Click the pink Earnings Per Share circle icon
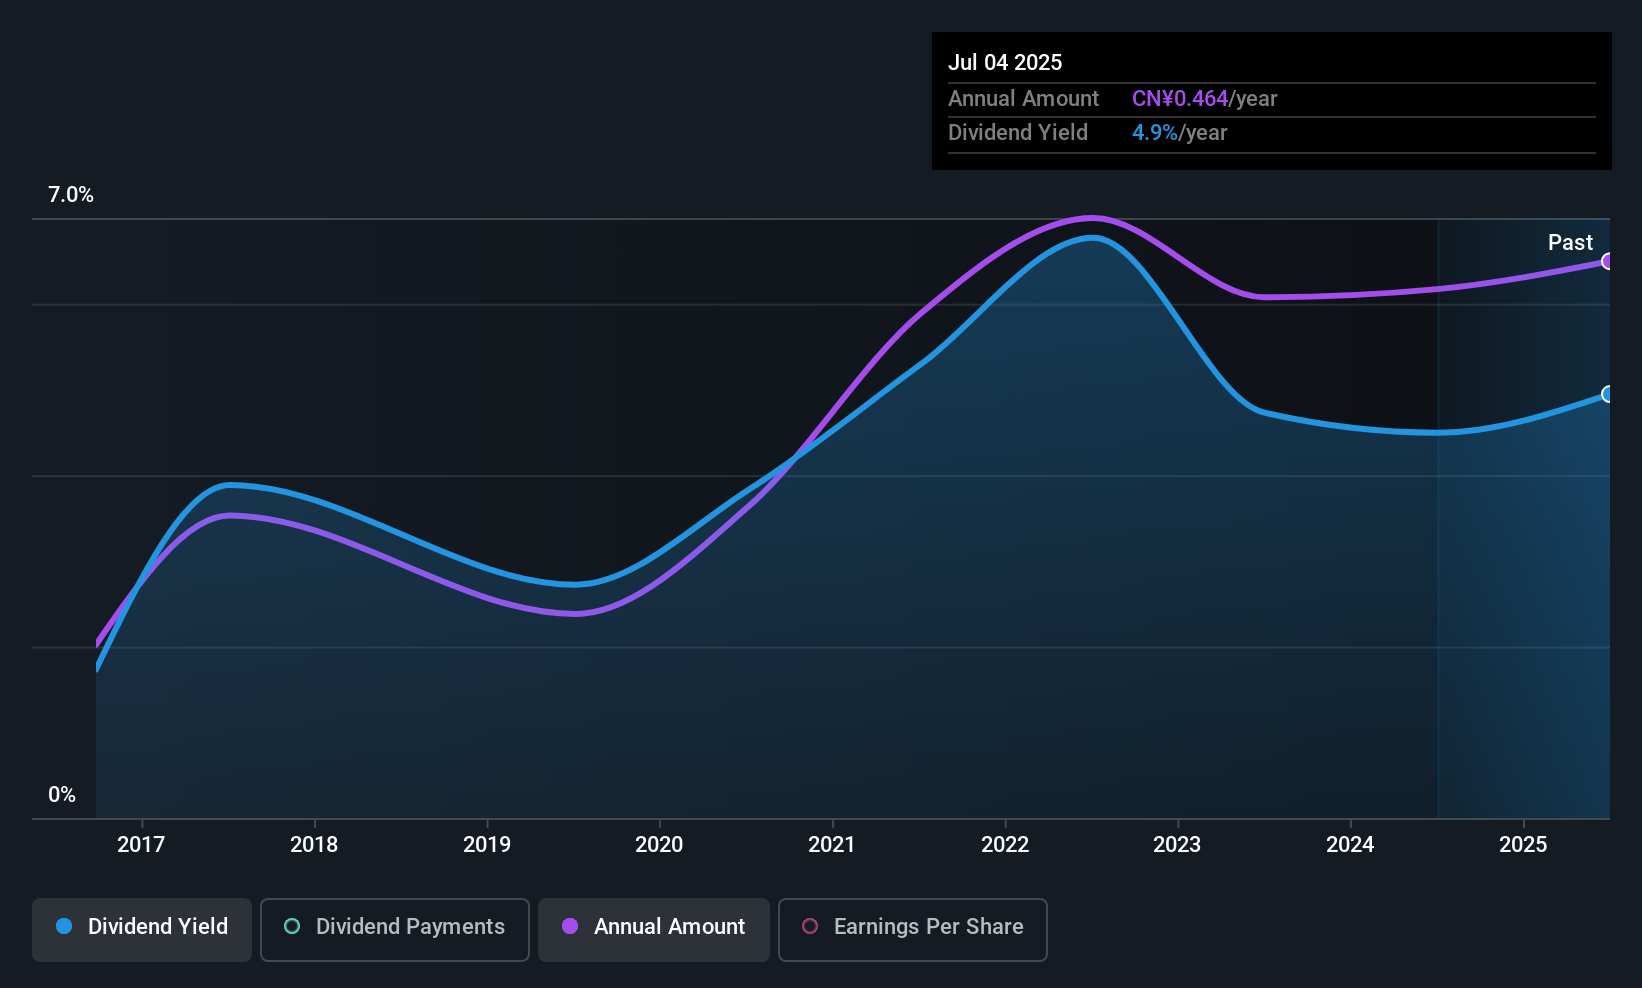Viewport: 1642px width, 988px height. (x=810, y=926)
